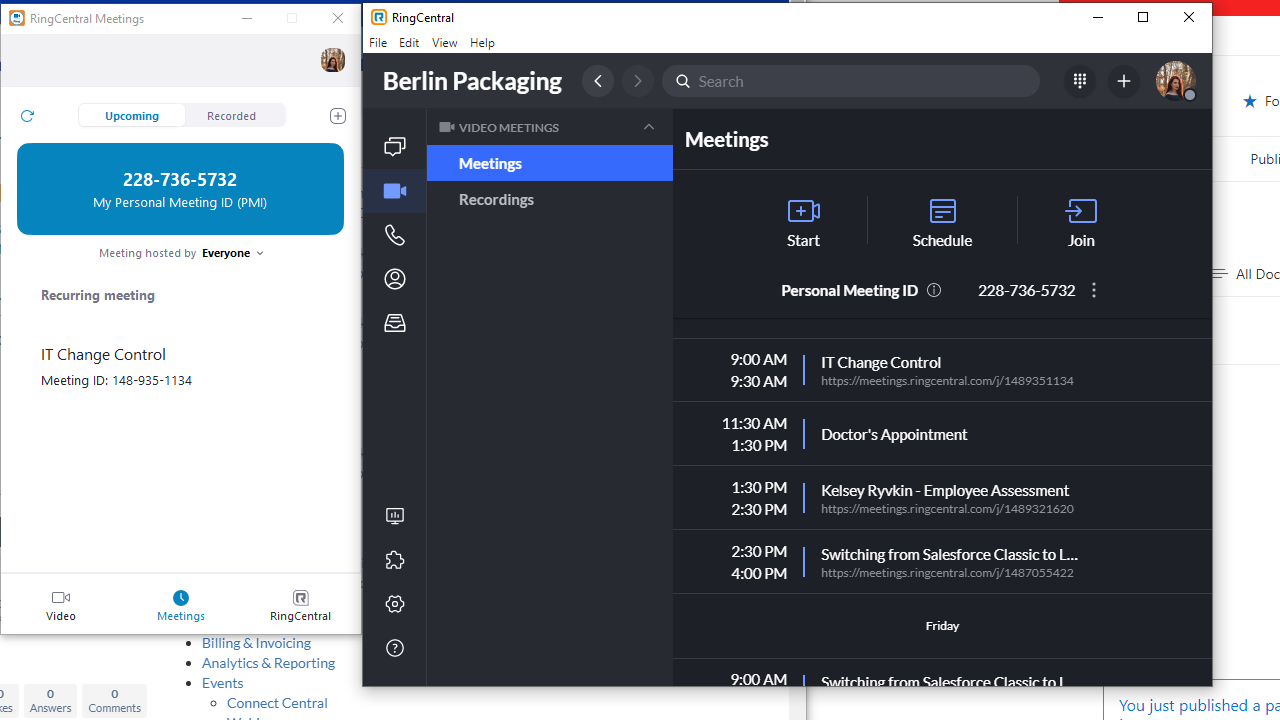This screenshot has height=720, width=1280.
Task: Select the Meetings clock icon at bottom
Action: pos(181,597)
